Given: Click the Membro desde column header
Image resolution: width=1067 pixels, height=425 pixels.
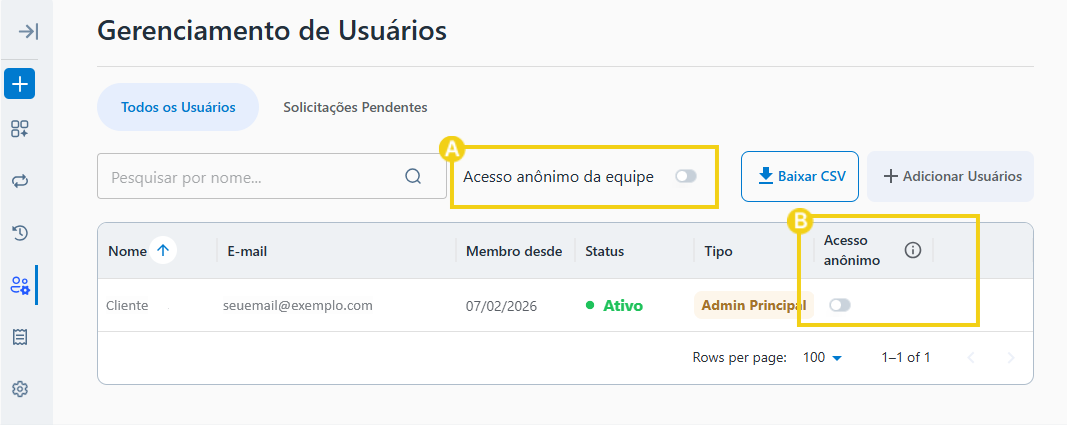Looking at the screenshot, I should [514, 252].
